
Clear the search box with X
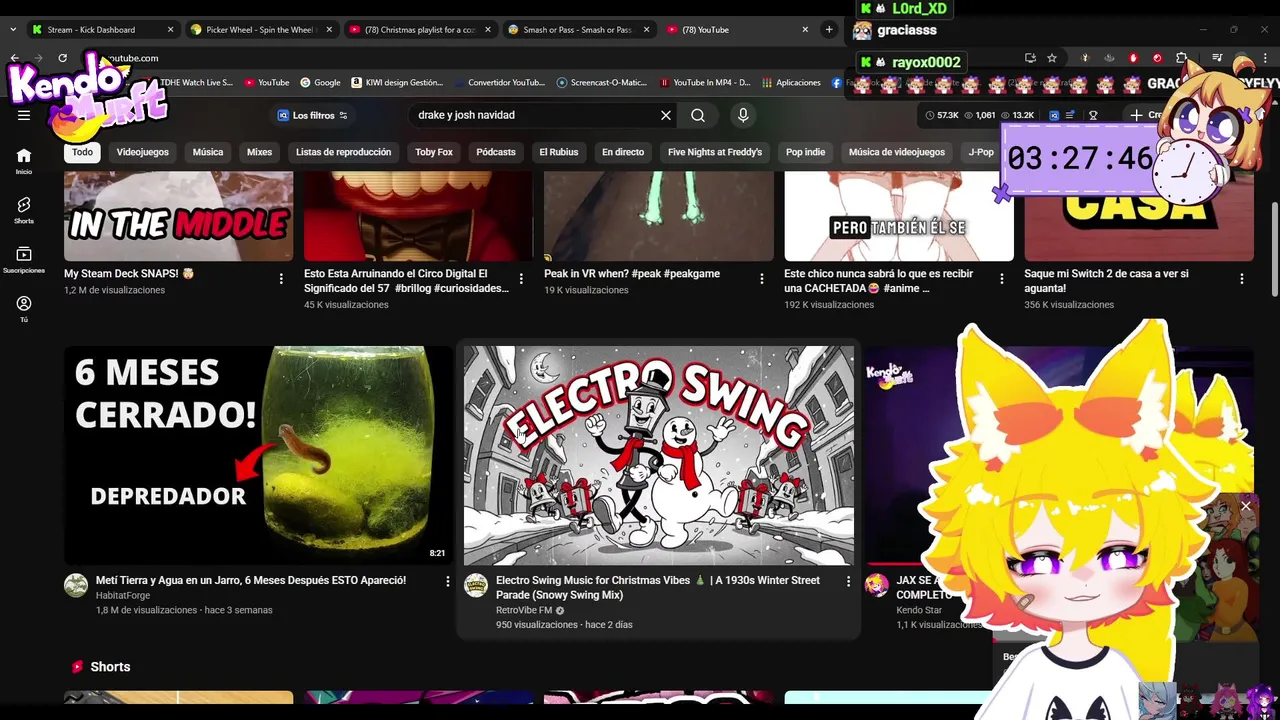[666, 115]
